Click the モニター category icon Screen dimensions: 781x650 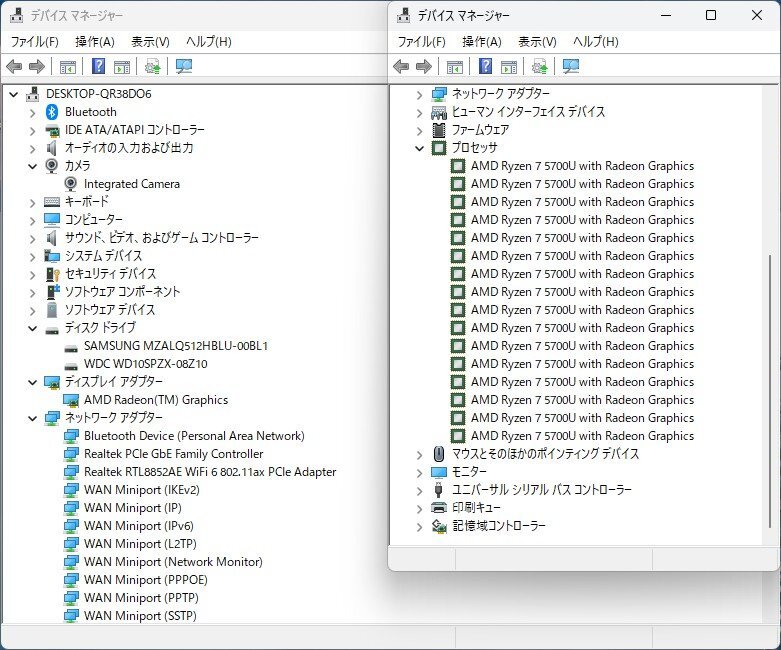tap(439, 472)
